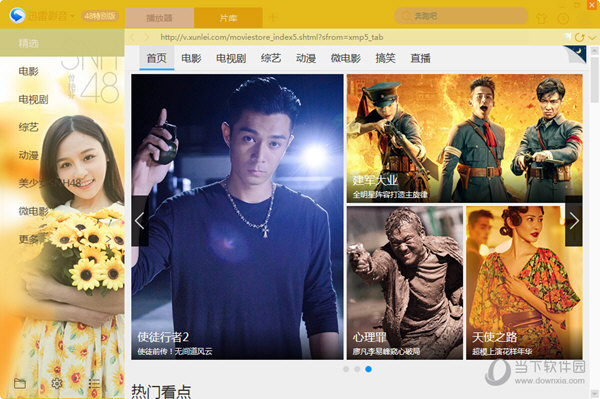Select 美少女SNH48 in the left sidebar
The image size is (600, 399).
coord(50,183)
